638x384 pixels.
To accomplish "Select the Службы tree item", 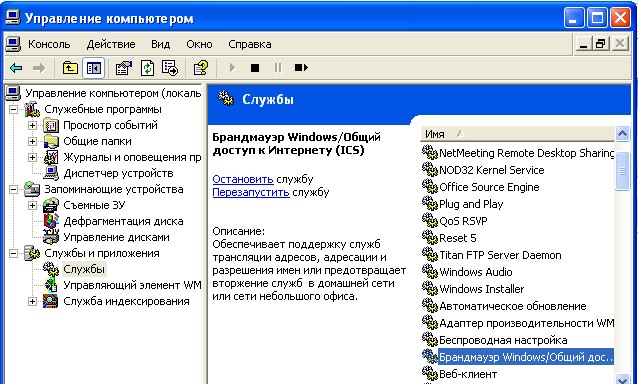I will coord(84,269).
